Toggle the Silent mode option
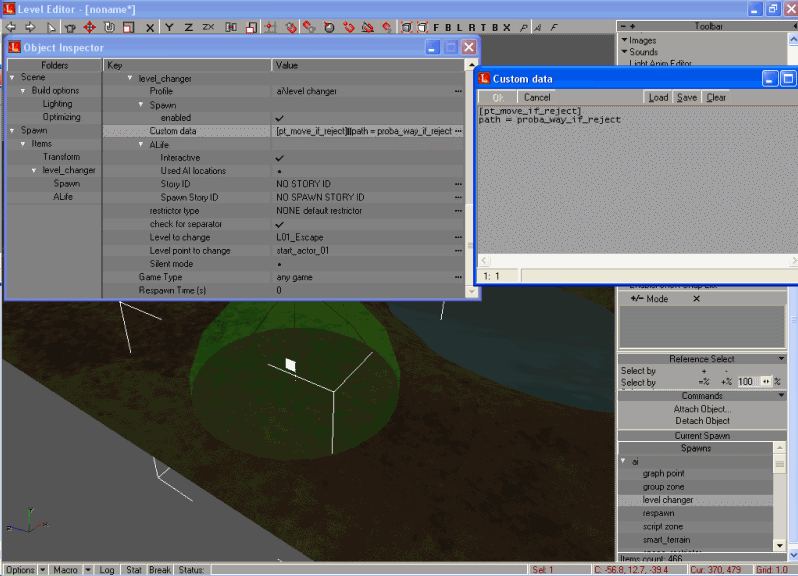 click(x=279, y=265)
